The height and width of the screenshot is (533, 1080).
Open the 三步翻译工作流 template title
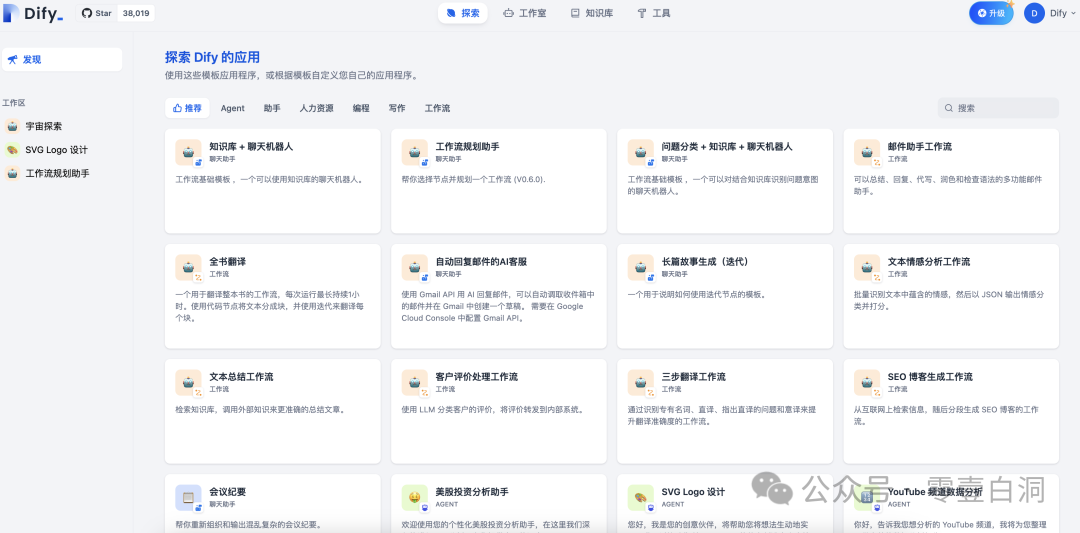[x=694, y=377]
